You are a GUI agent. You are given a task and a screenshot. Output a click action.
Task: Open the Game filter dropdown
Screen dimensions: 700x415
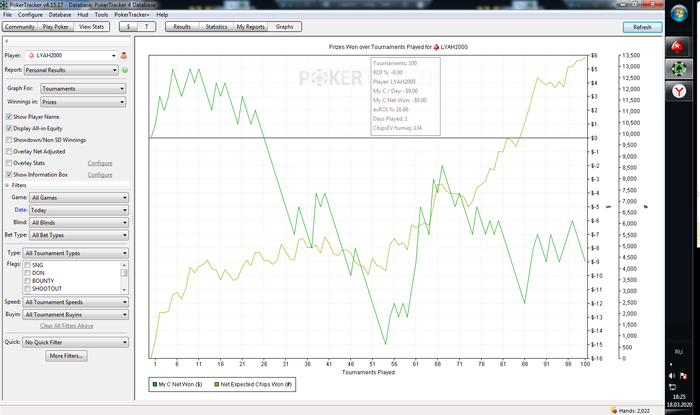(x=79, y=198)
